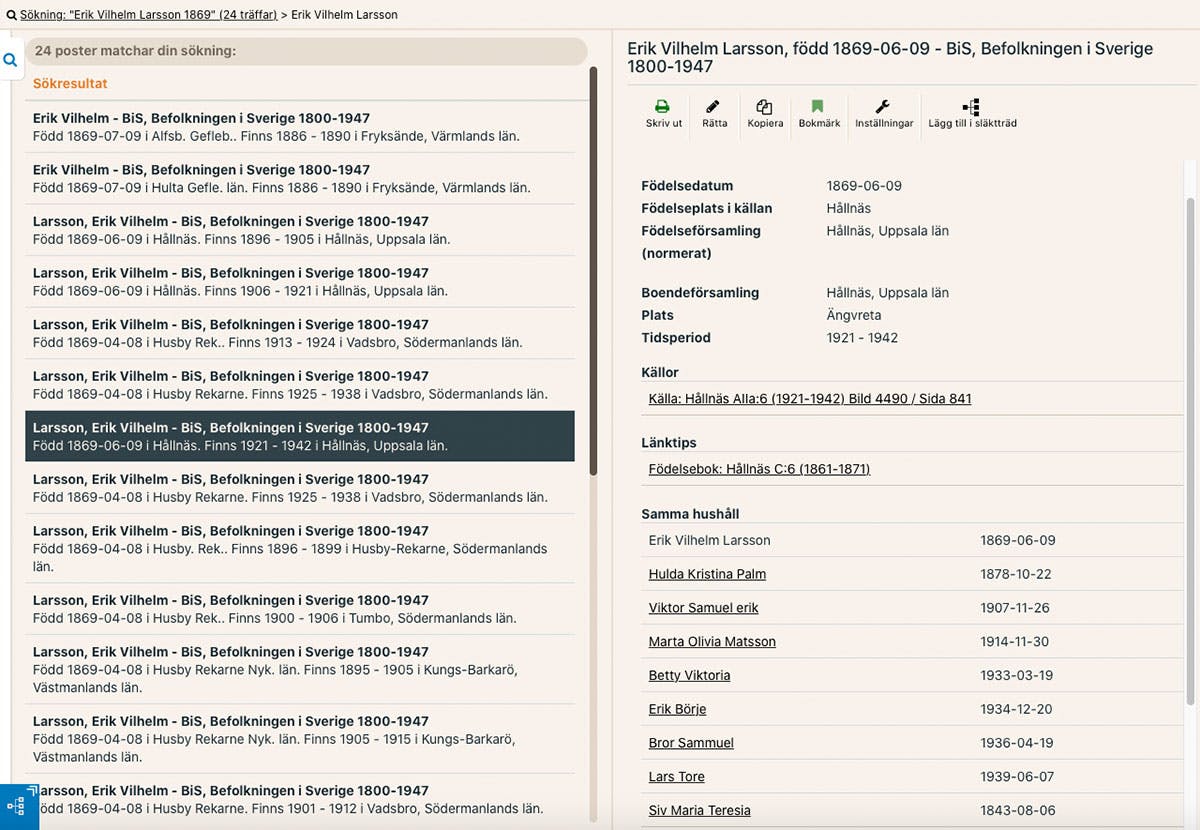
Task: Click the Rätta pencil icon
Action: [713, 107]
